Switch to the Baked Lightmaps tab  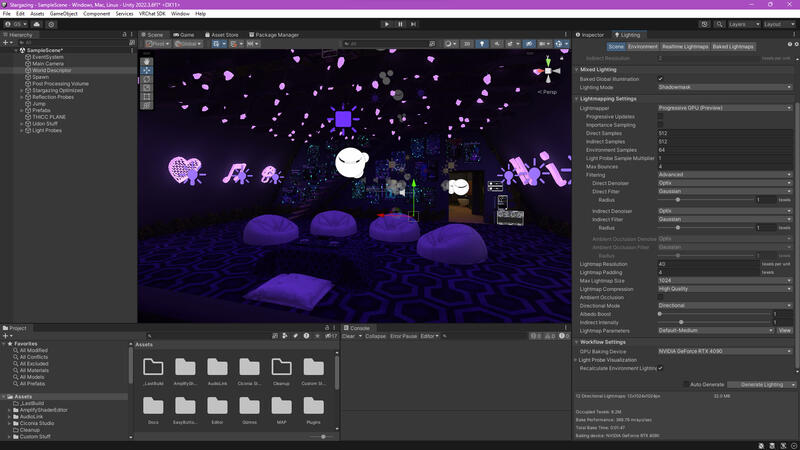(733, 46)
